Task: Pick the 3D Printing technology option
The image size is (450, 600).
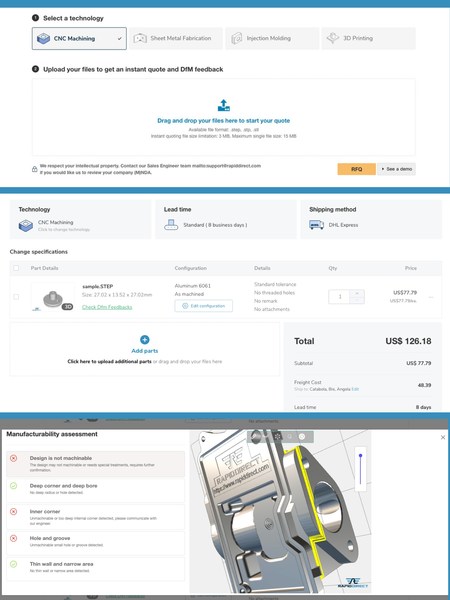Action: coord(368,38)
